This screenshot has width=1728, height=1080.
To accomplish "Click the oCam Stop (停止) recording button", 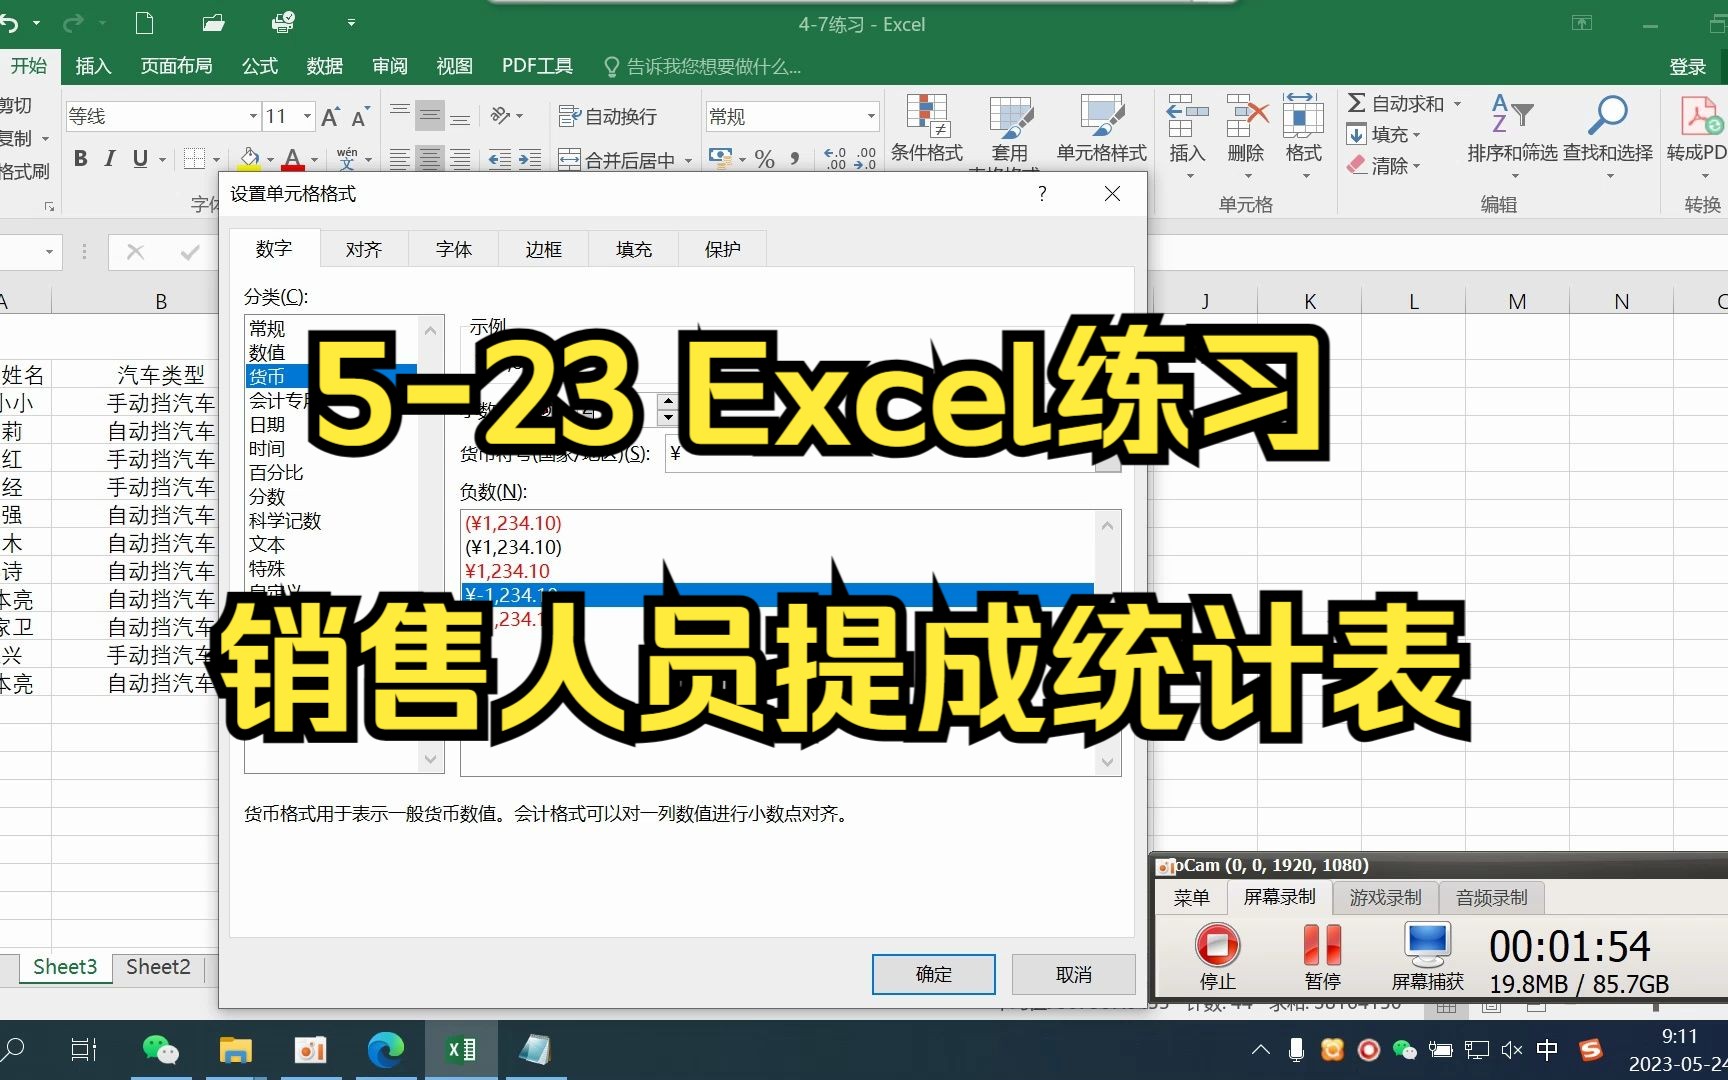I will pyautogui.click(x=1217, y=956).
